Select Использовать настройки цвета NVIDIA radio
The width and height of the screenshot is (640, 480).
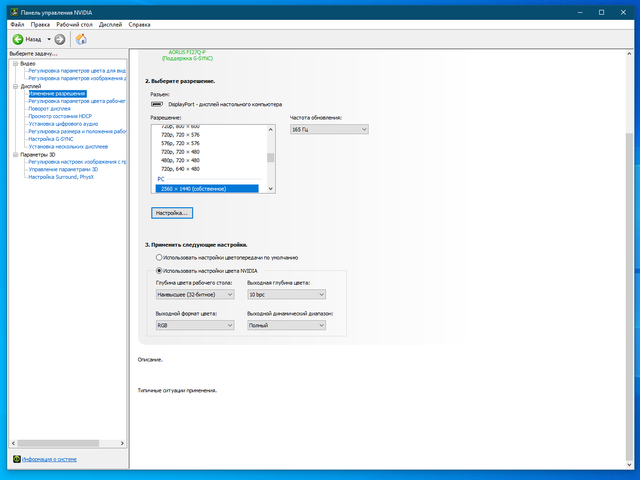click(159, 270)
